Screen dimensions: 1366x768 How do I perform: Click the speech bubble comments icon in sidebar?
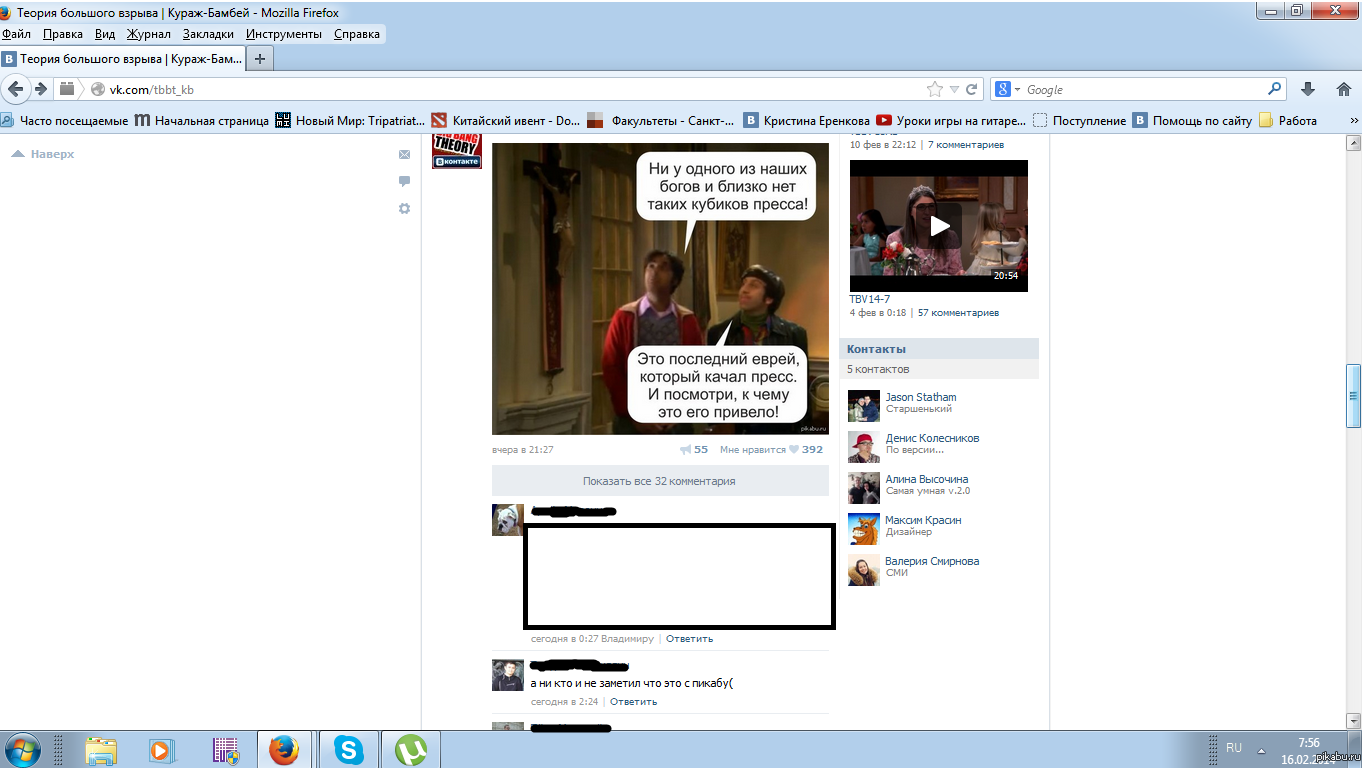[404, 182]
